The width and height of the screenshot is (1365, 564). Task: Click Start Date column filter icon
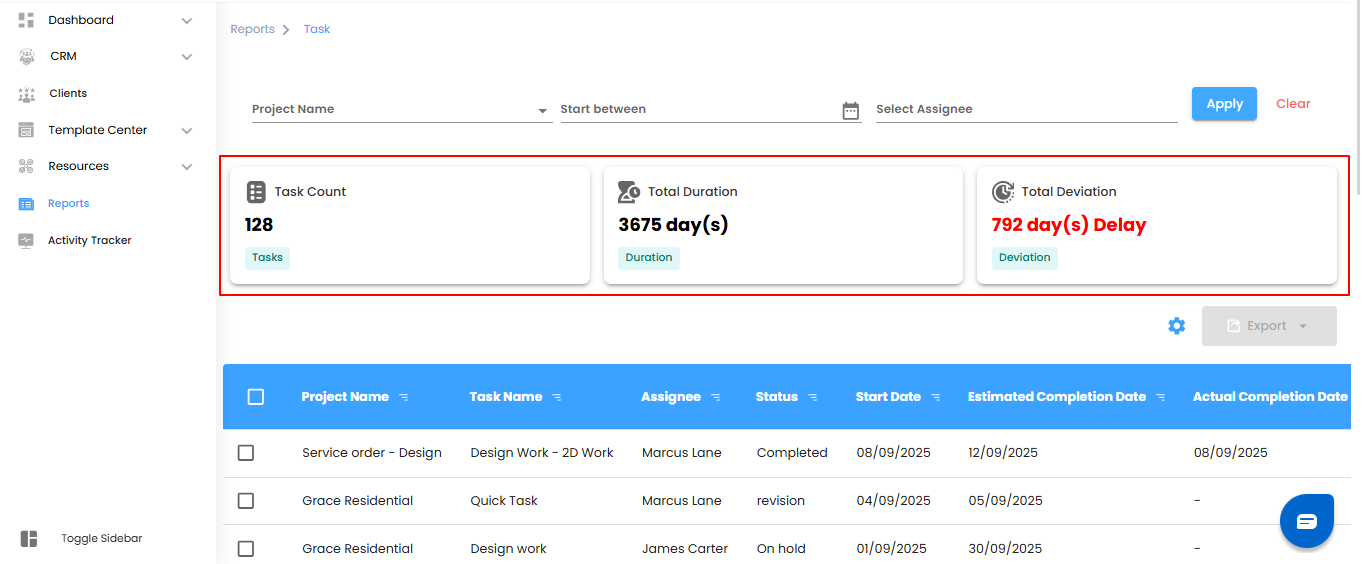click(x=936, y=398)
